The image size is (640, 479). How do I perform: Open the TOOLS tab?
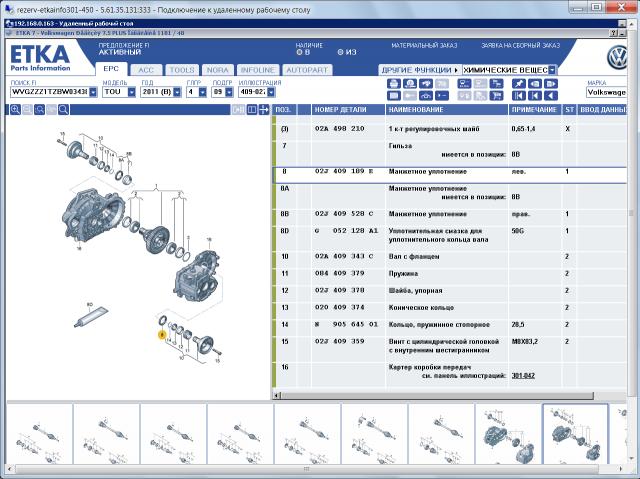point(182,70)
